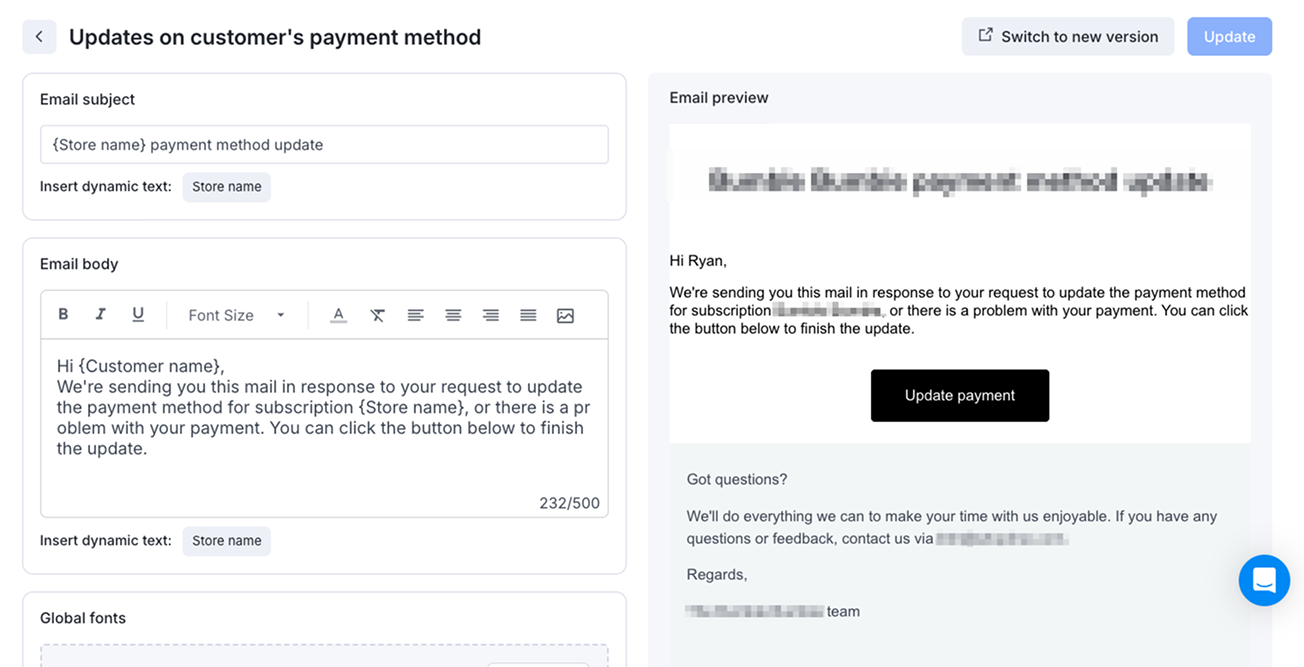The width and height of the screenshot is (1304, 667).
Task: Toggle italic formatting in email body
Action: [100, 315]
